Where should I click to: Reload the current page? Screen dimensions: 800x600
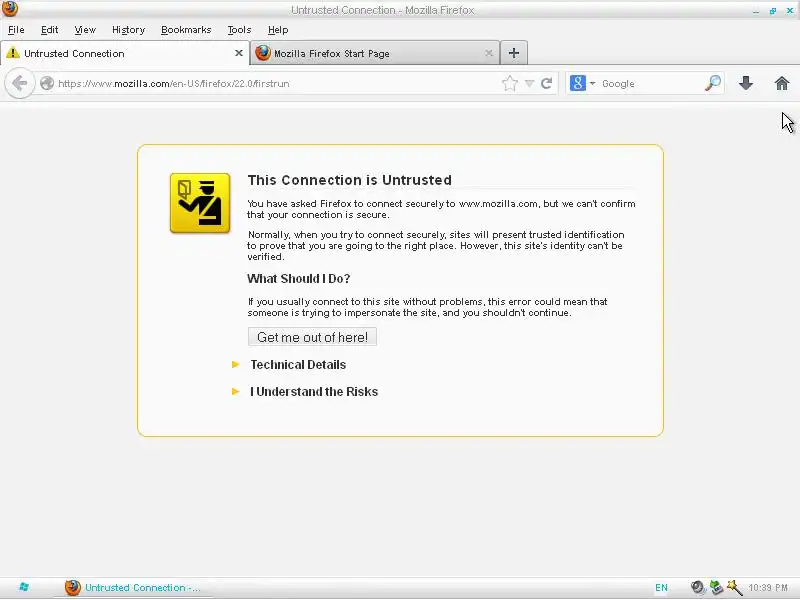546,83
